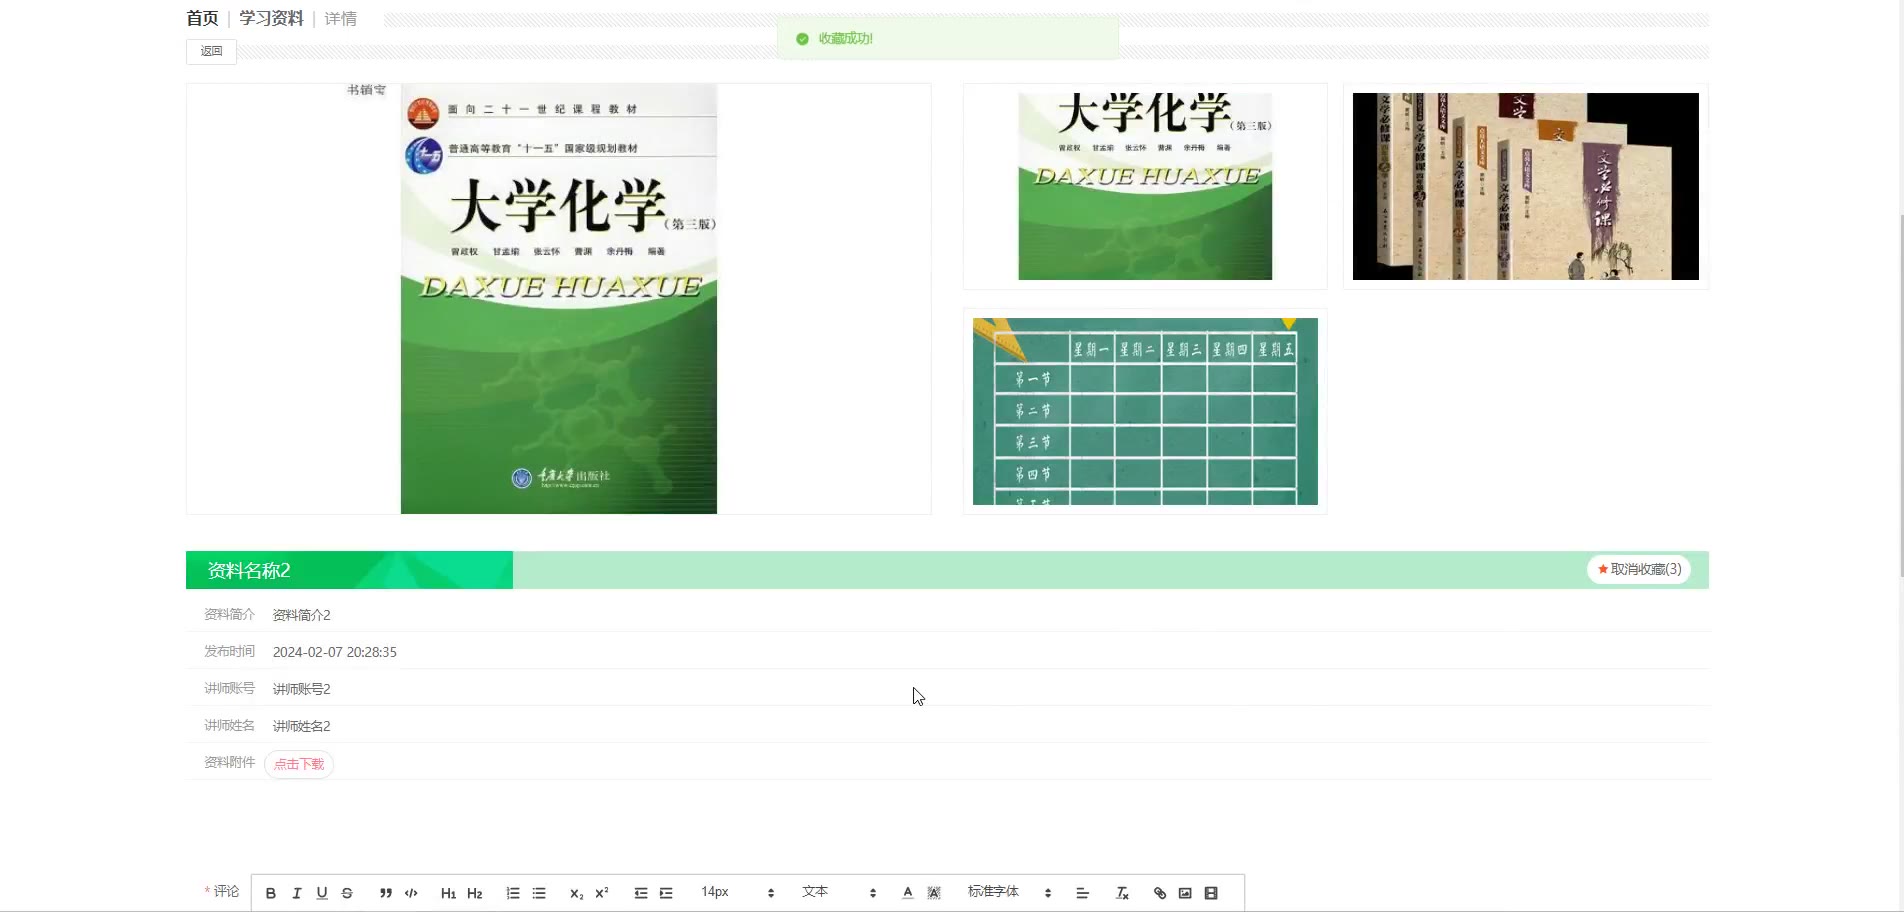Apply Heading 1 style

click(x=448, y=893)
